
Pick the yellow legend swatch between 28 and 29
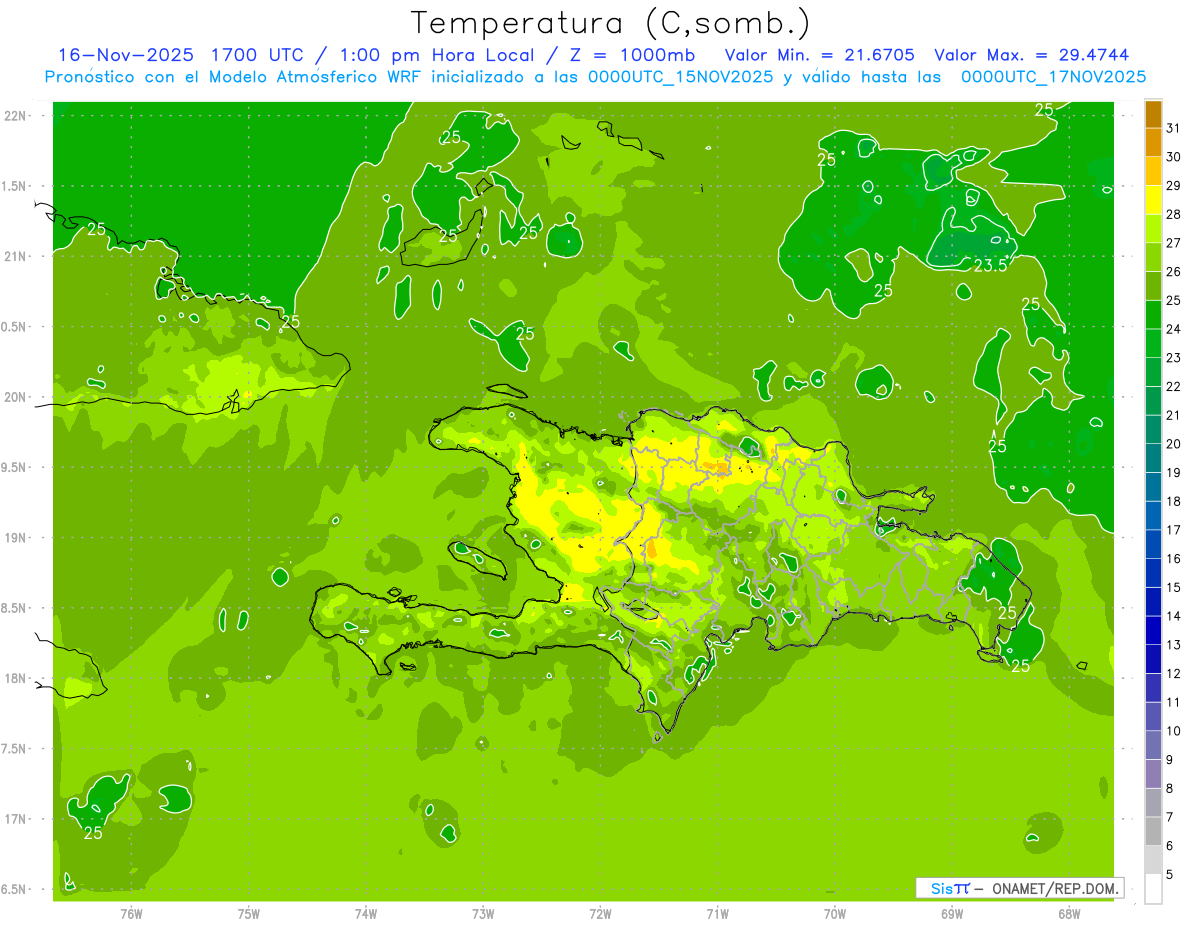tap(1153, 200)
